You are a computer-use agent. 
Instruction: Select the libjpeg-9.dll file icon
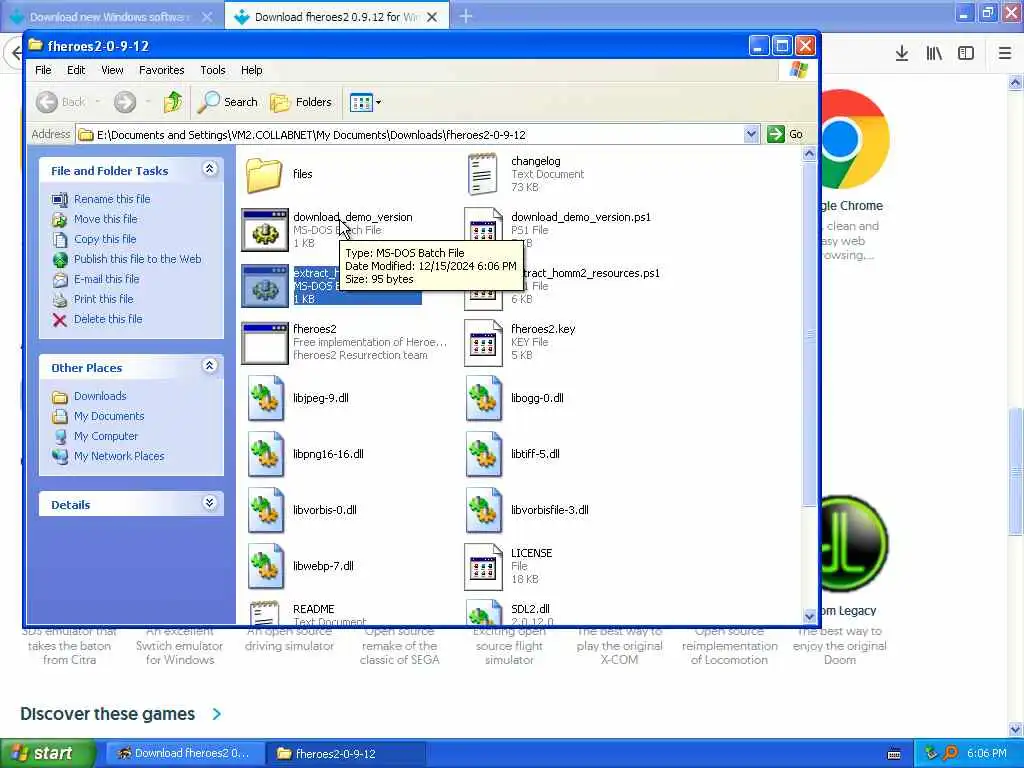coord(266,398)
